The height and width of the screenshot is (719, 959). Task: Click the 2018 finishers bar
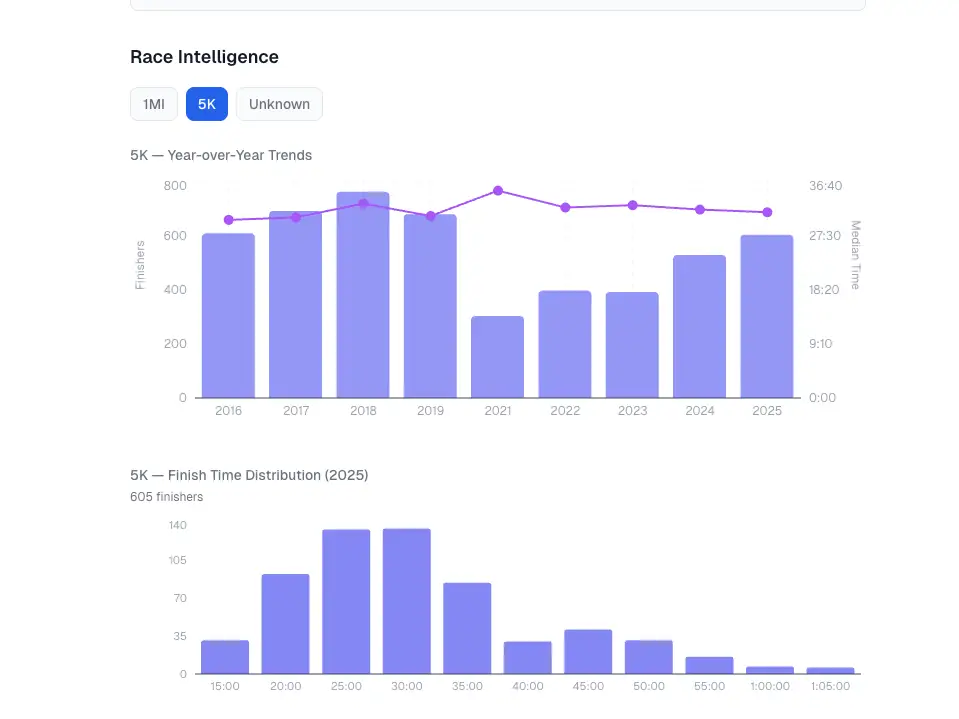tap(363, 295)
